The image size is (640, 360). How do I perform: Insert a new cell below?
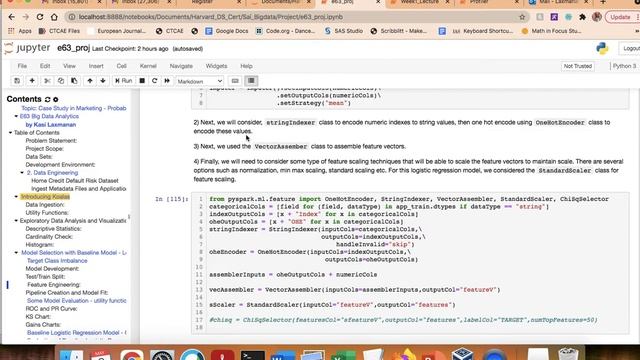click(x=32, y=81)
